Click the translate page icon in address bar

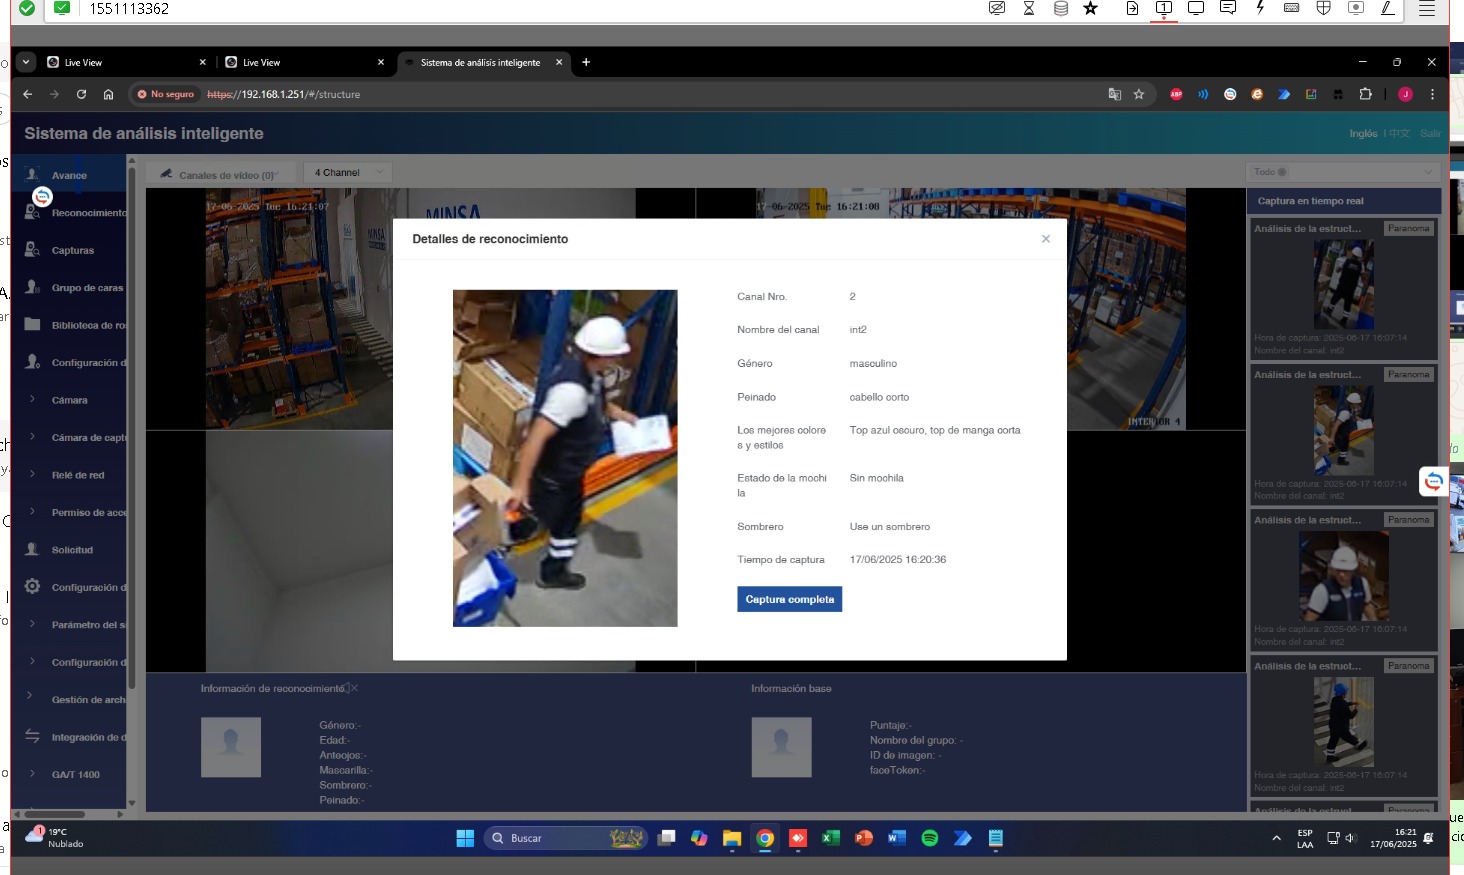1114,94
